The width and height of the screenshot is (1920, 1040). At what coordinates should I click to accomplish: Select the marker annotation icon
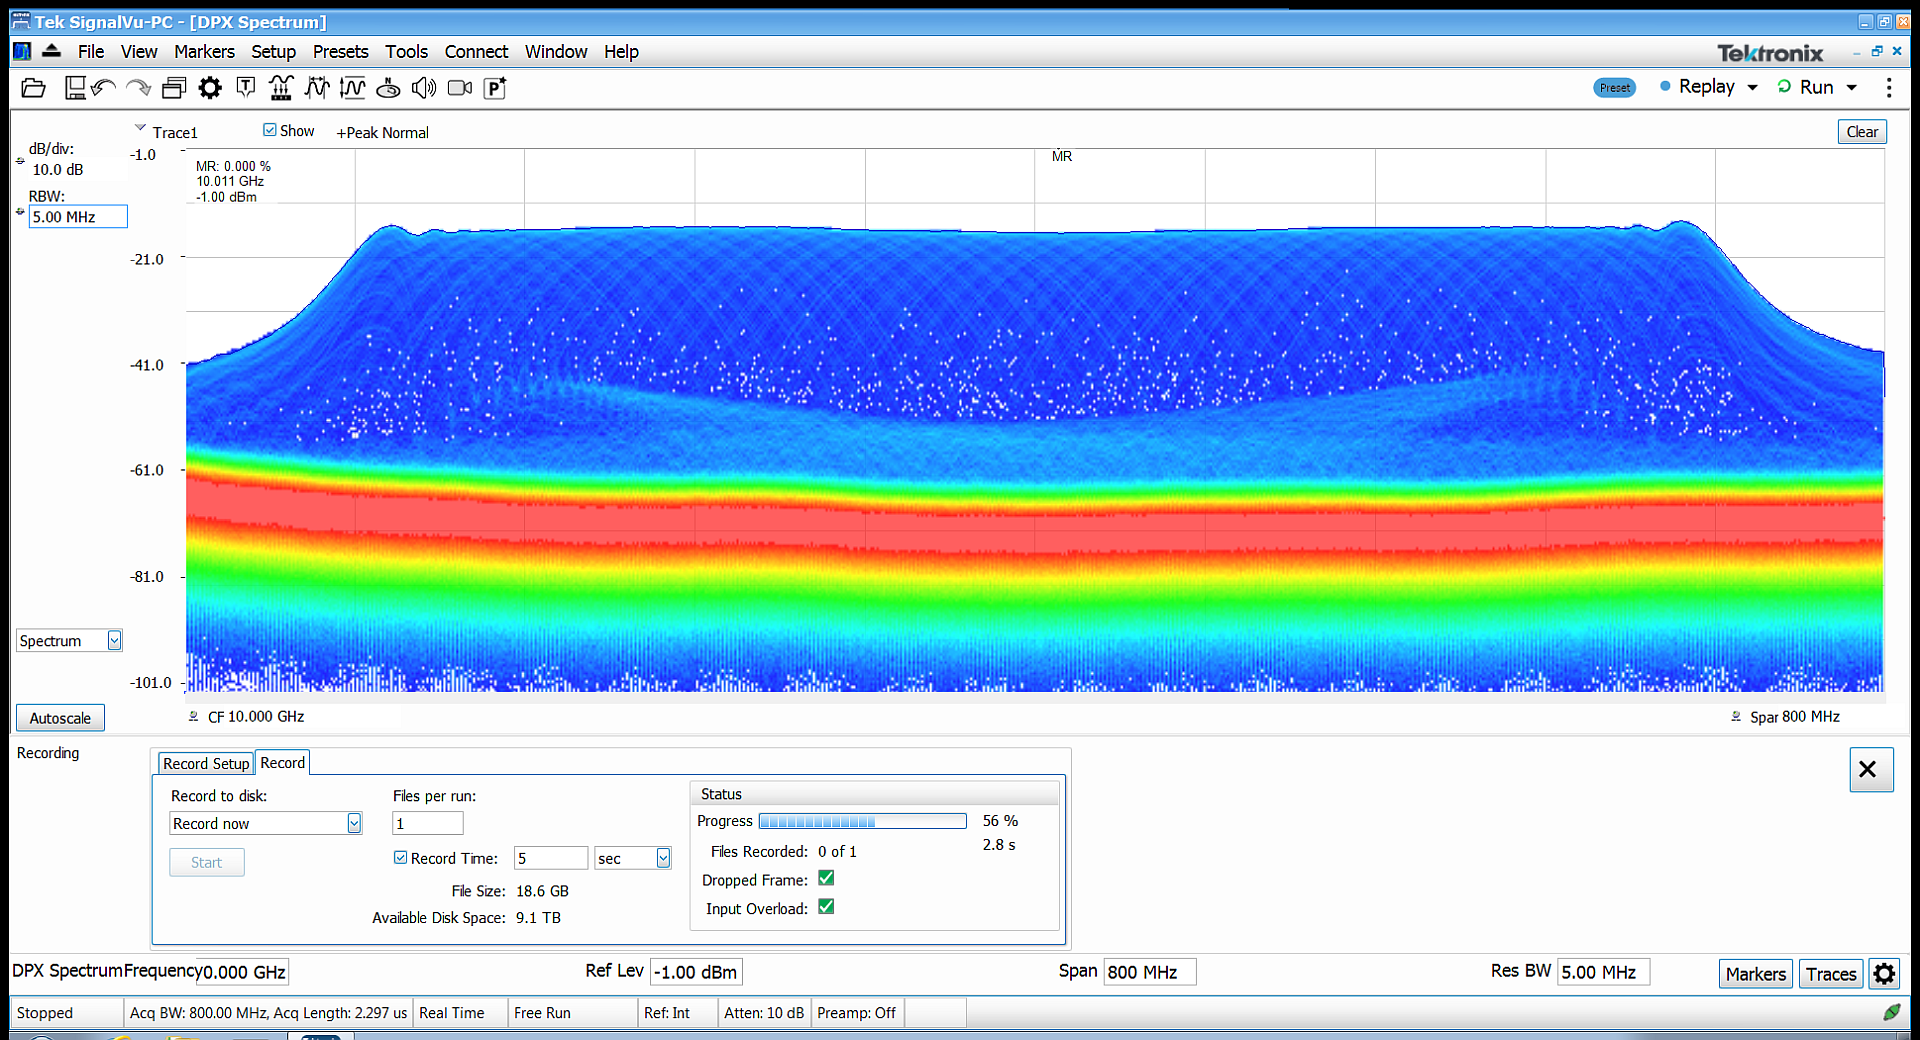[x=245, y=88]
